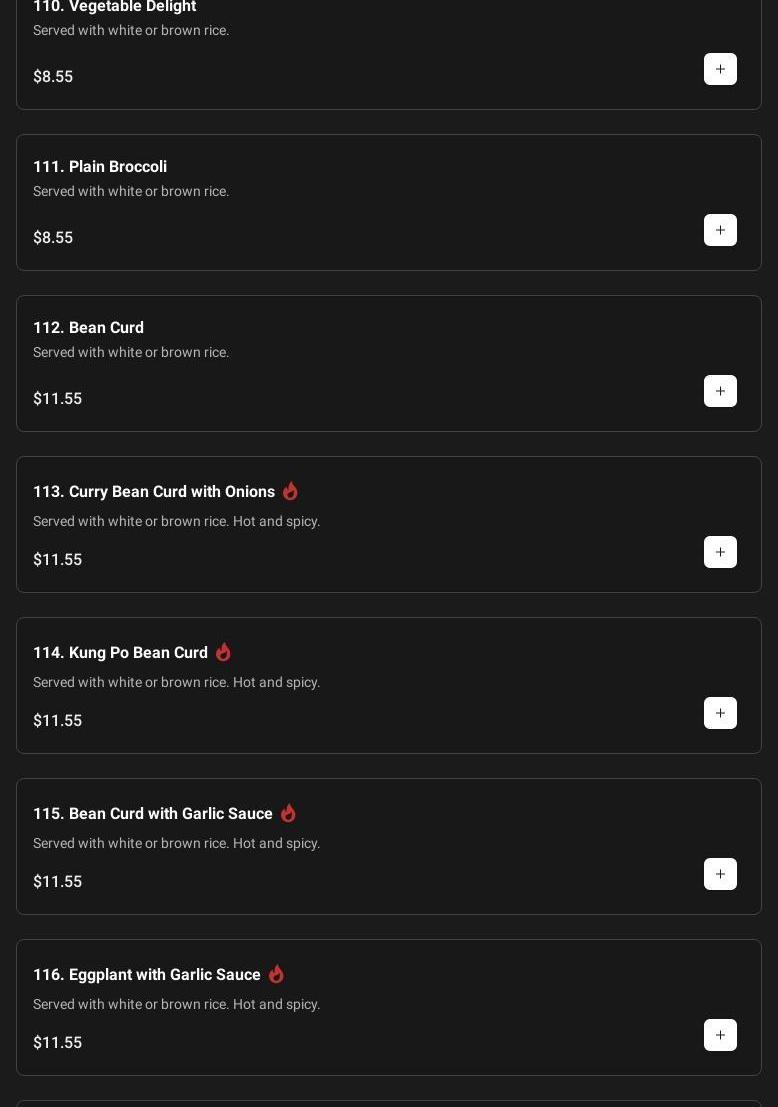Add Eggplant with Garlic Sauce to cart
Viewport: 778px width, 1107px height.
pos(720,1035)
